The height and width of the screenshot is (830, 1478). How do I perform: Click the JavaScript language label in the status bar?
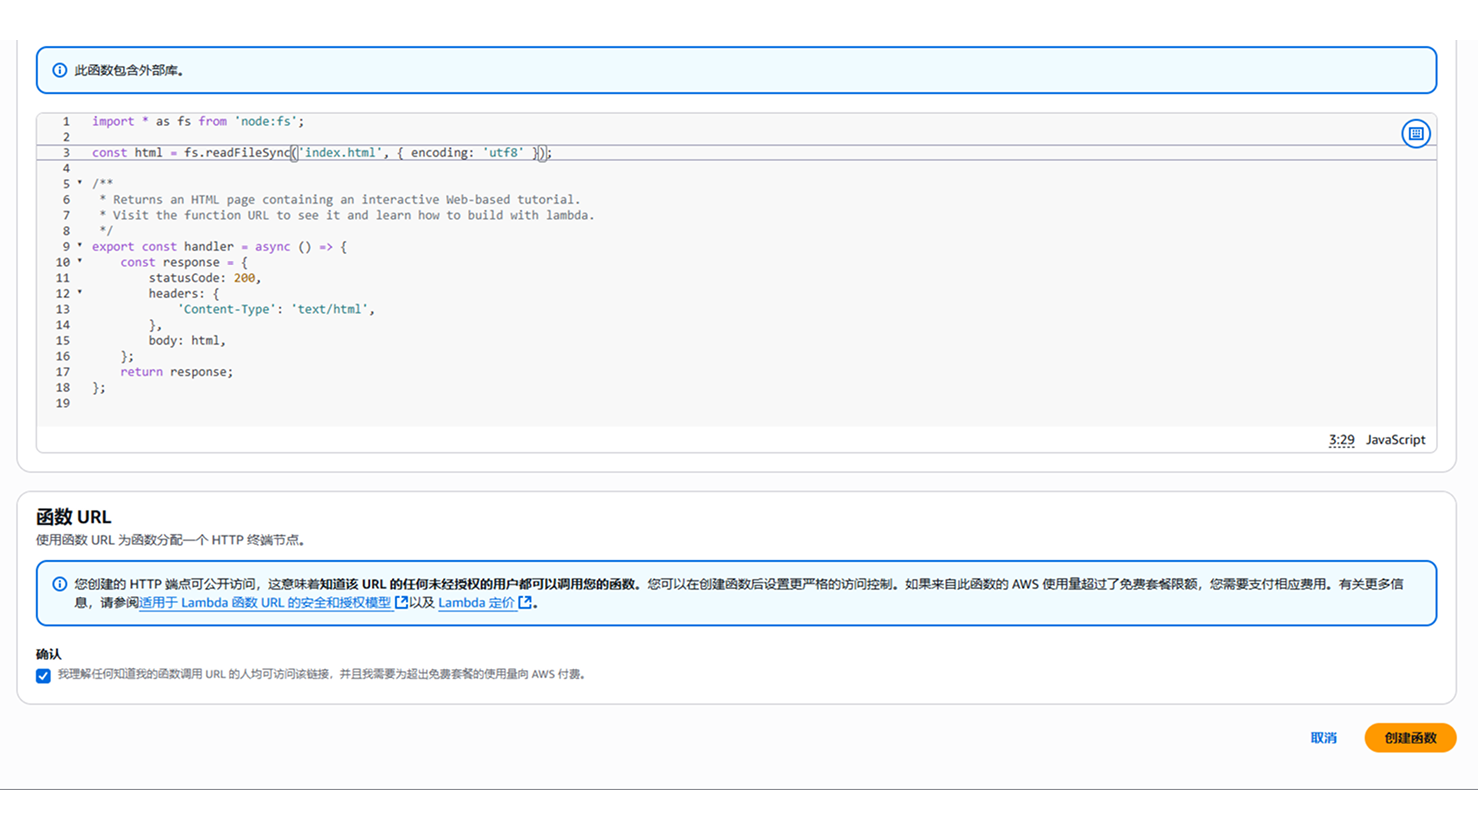pyautogui.click(x=1395, y=440)
